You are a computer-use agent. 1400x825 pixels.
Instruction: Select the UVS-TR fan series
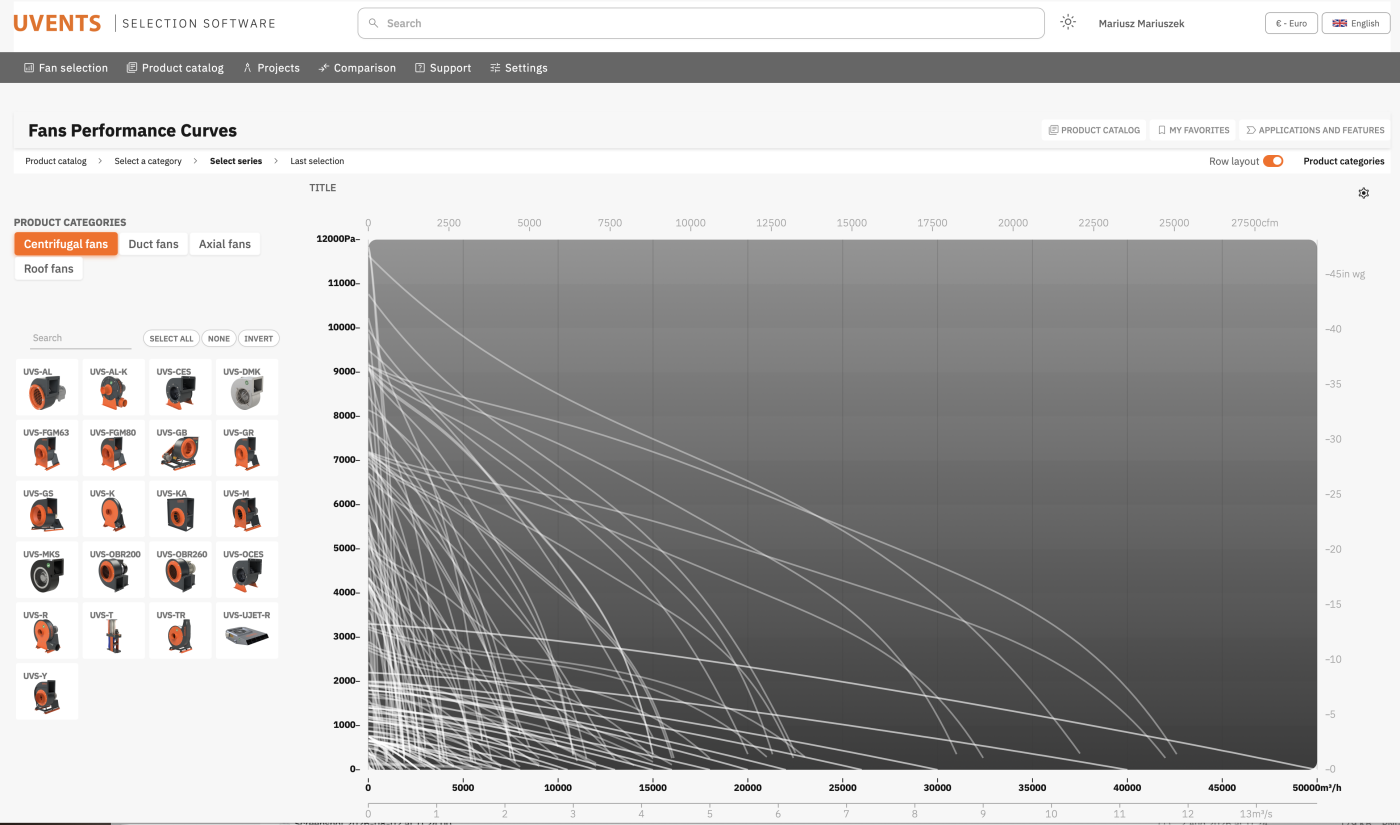pyautogui.click(x=180, y=631)
